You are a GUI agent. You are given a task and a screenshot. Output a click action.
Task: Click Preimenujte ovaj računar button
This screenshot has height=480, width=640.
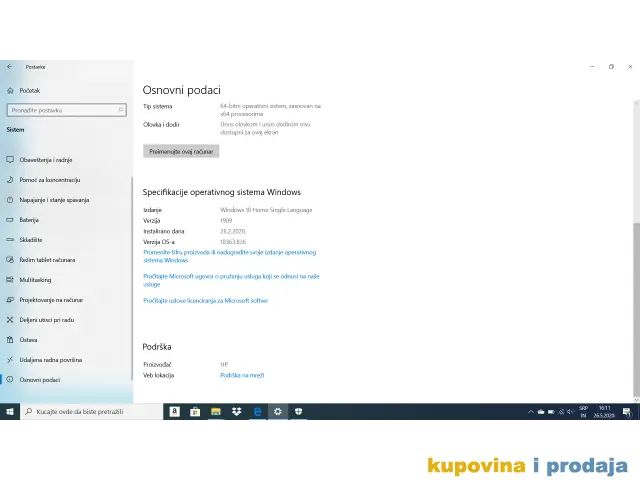click(181, 151)
